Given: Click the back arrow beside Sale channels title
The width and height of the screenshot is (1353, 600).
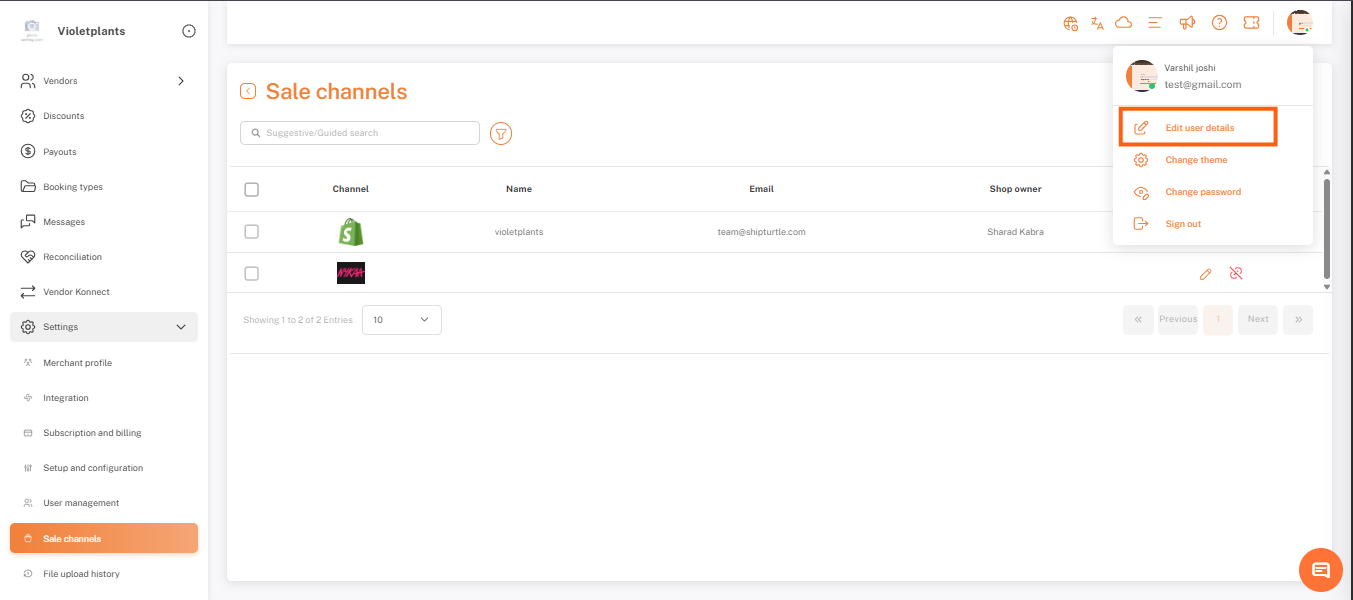Looking at the screenshot, I should [x=248, y=91].
